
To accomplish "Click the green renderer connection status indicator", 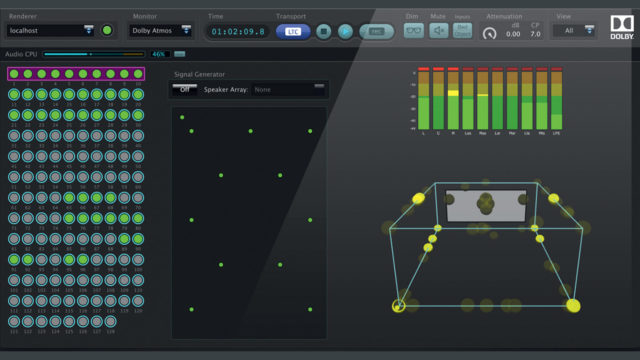I will (x=107, y=30).
